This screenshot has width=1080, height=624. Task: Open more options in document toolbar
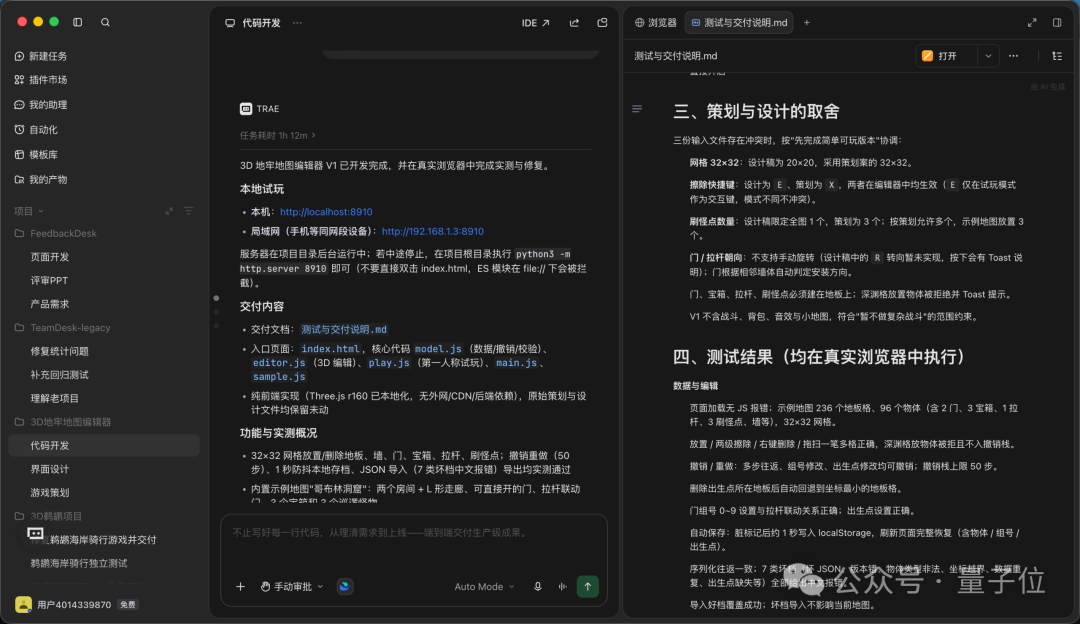tap(1013, 56)
